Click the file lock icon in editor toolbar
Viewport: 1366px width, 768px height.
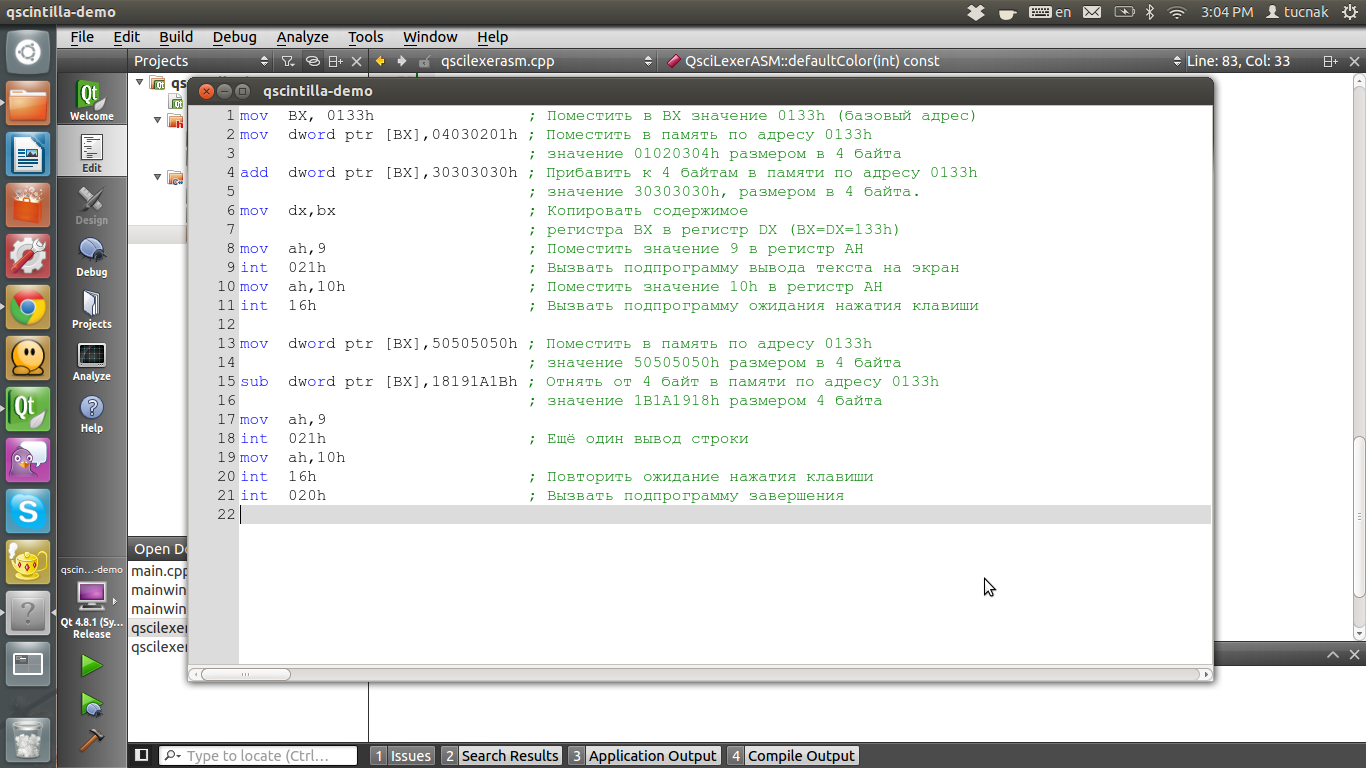(x=425, y=61)
